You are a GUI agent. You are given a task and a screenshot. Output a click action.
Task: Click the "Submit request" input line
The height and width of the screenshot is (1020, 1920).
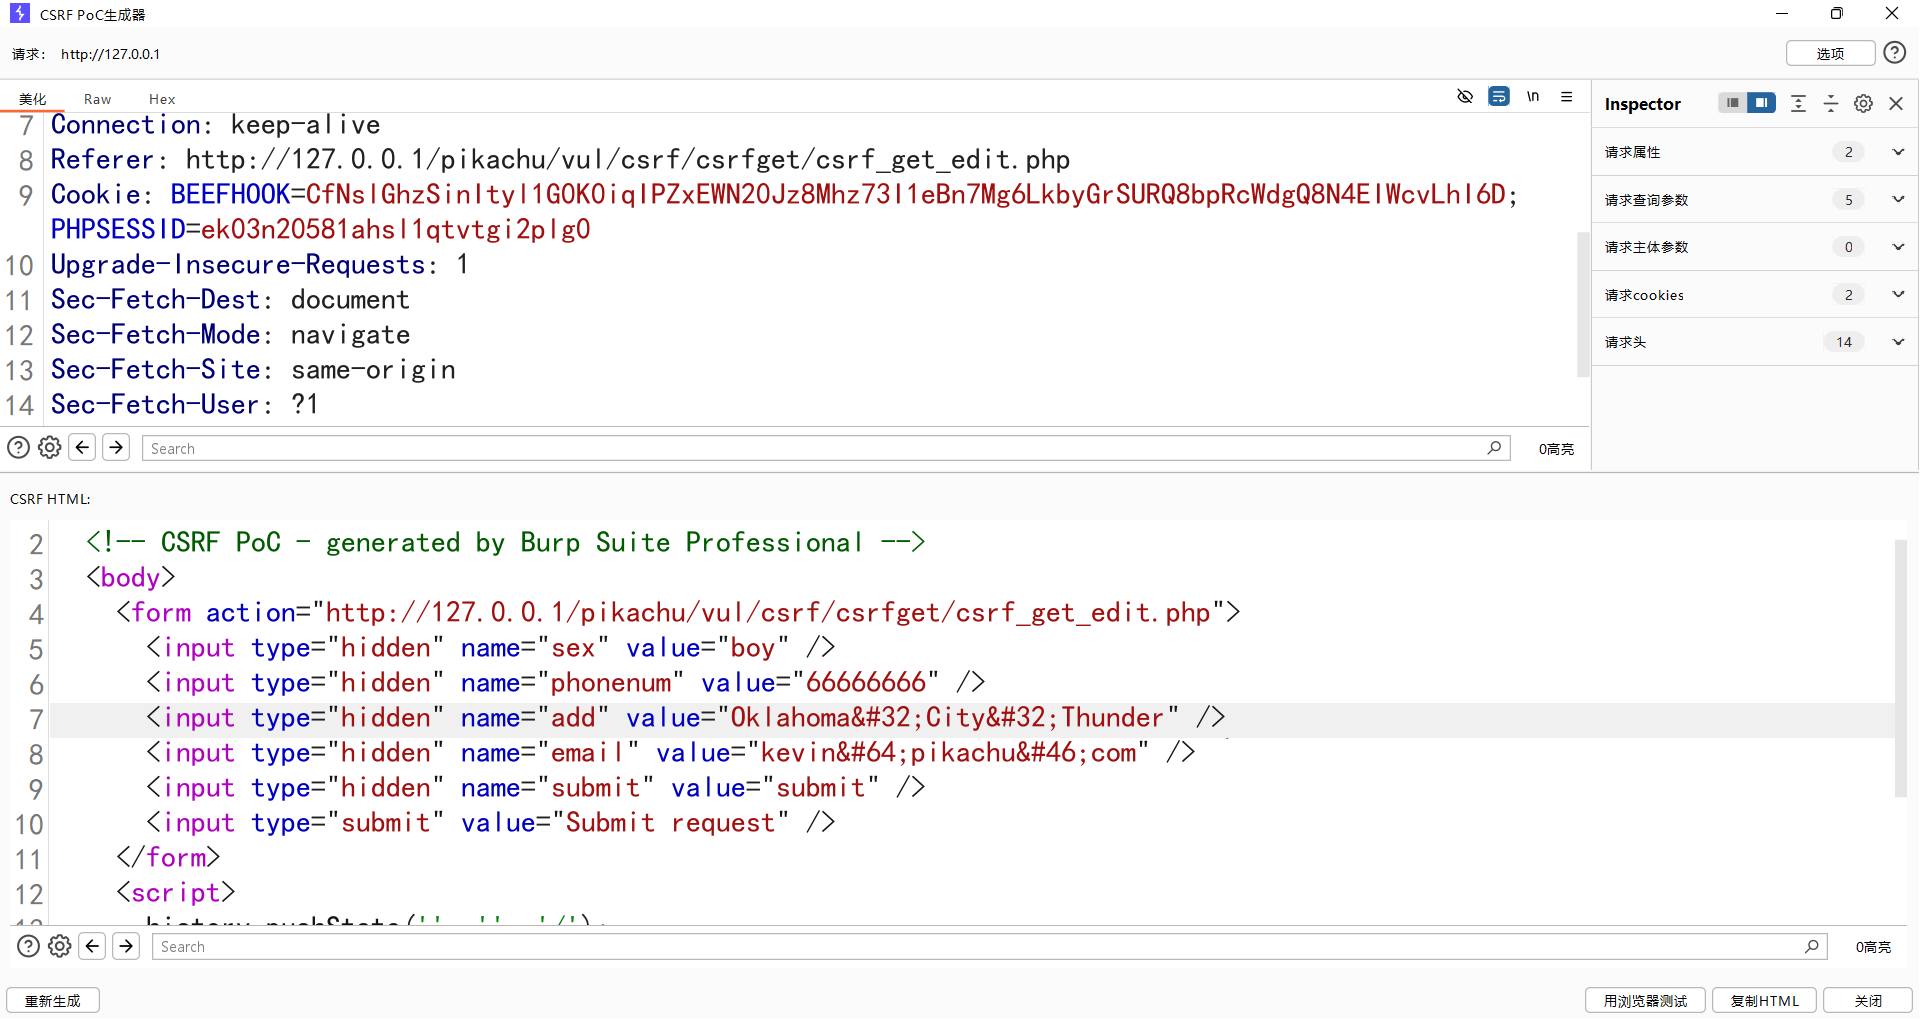[490, 823]
